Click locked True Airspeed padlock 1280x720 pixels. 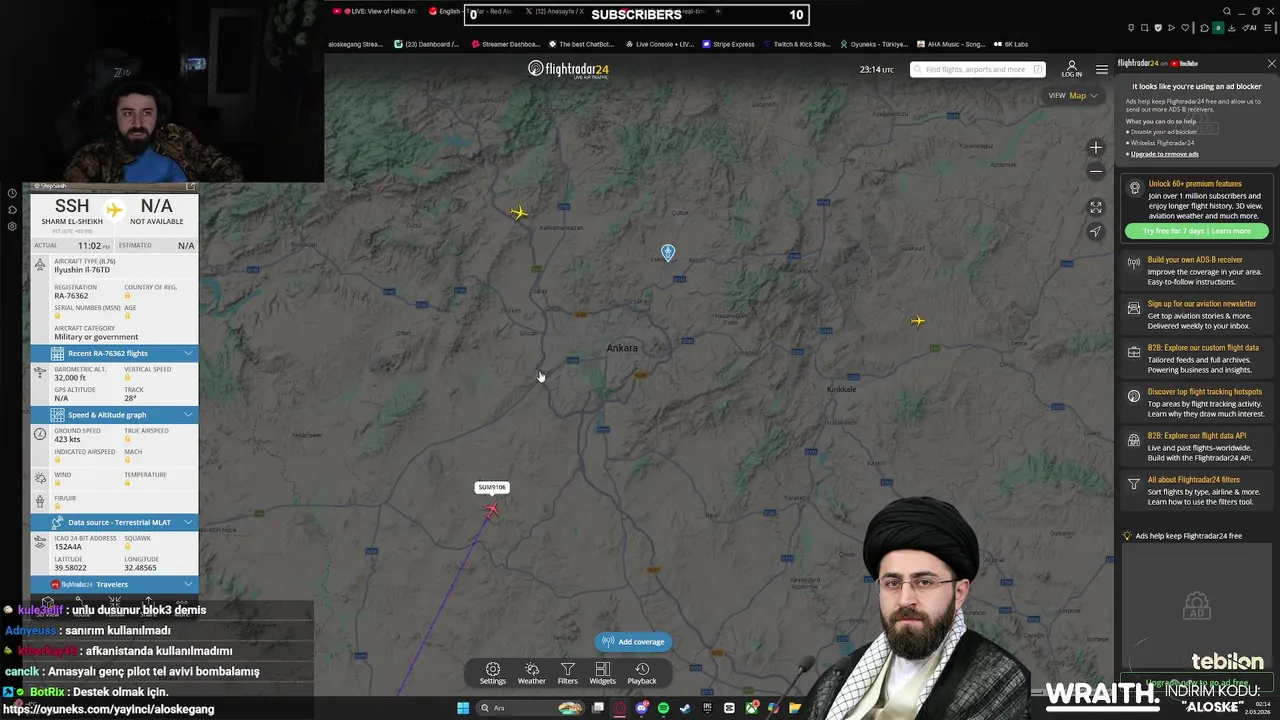point(127,439)
